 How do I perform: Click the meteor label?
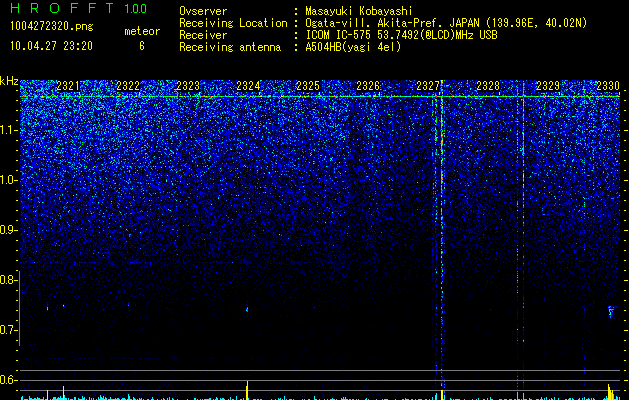pos(142,31)
